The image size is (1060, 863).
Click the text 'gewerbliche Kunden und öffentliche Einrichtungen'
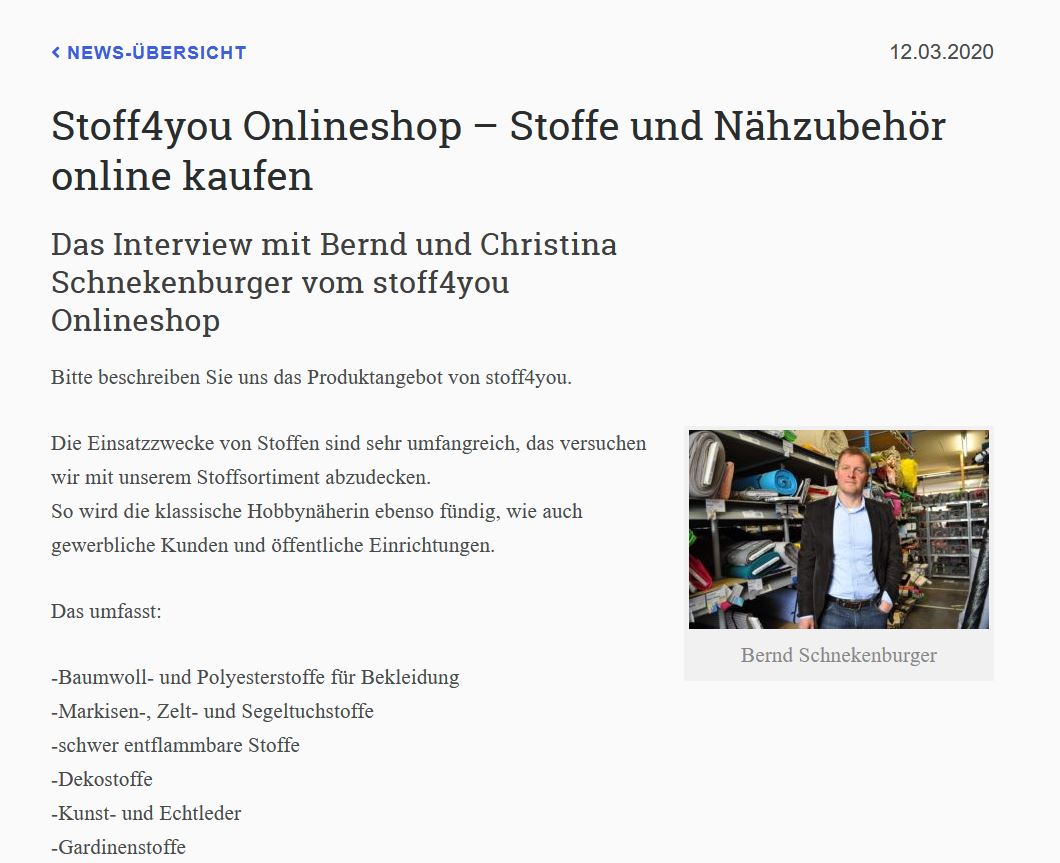pos(273,546)
